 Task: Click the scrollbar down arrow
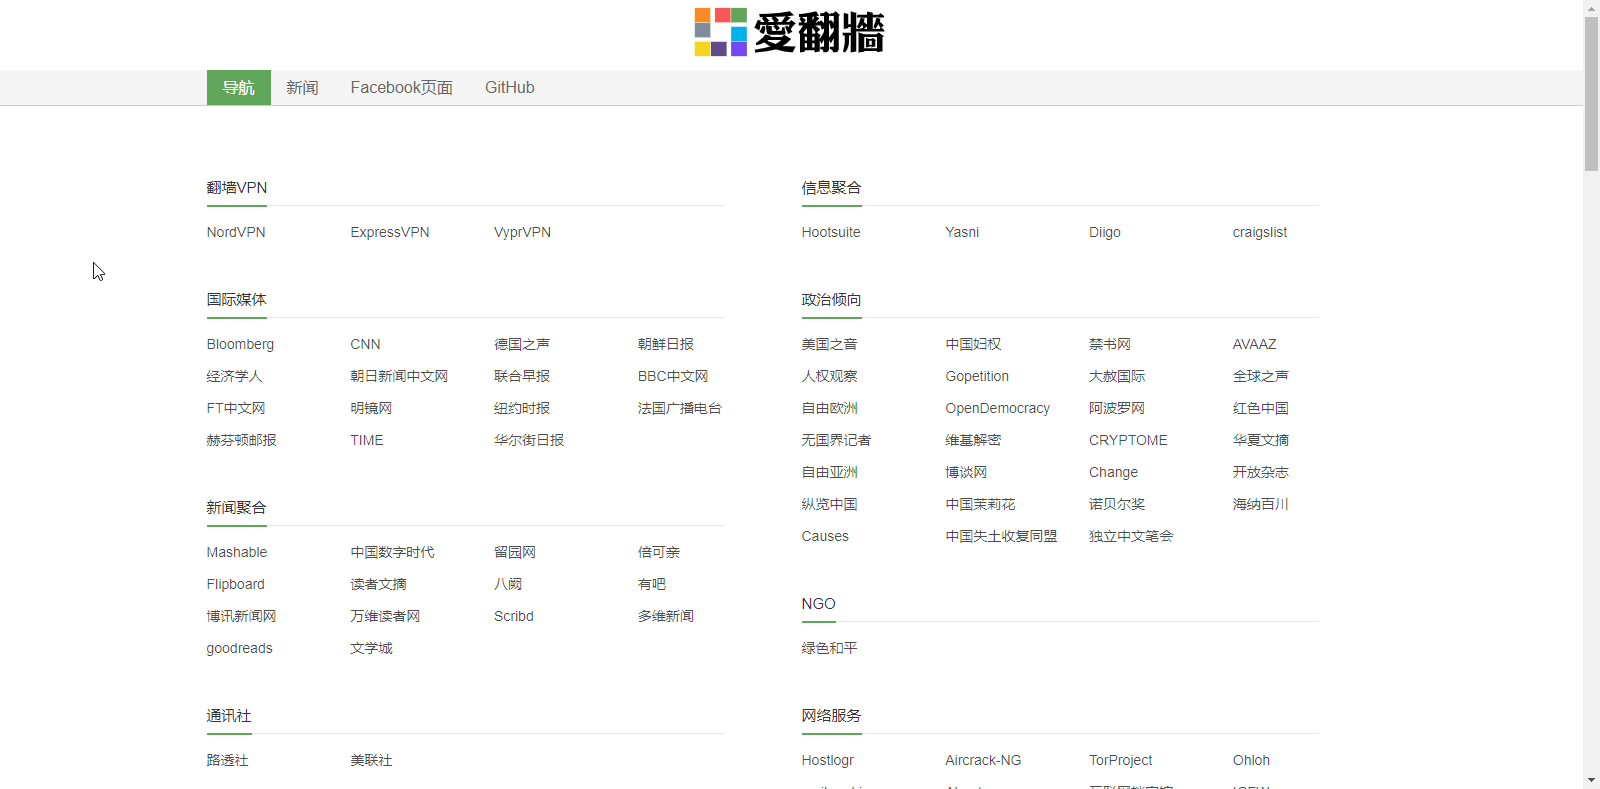[1591, 780]
